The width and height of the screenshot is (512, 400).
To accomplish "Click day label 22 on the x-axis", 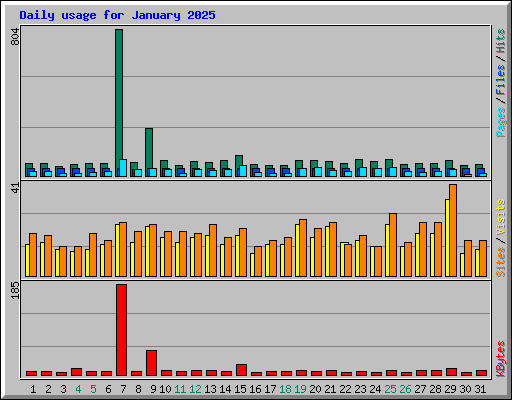I will [345, 389].
